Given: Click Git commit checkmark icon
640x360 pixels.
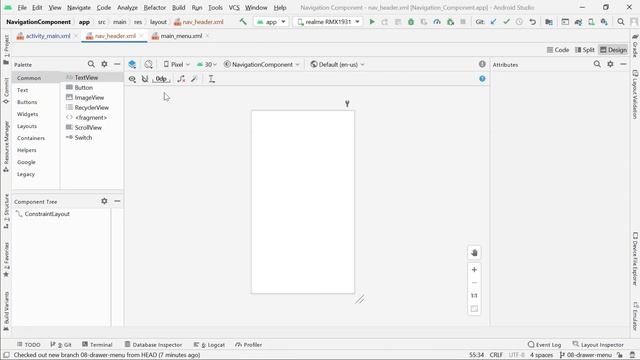Looking at the screenshot, I should (507, 22).
